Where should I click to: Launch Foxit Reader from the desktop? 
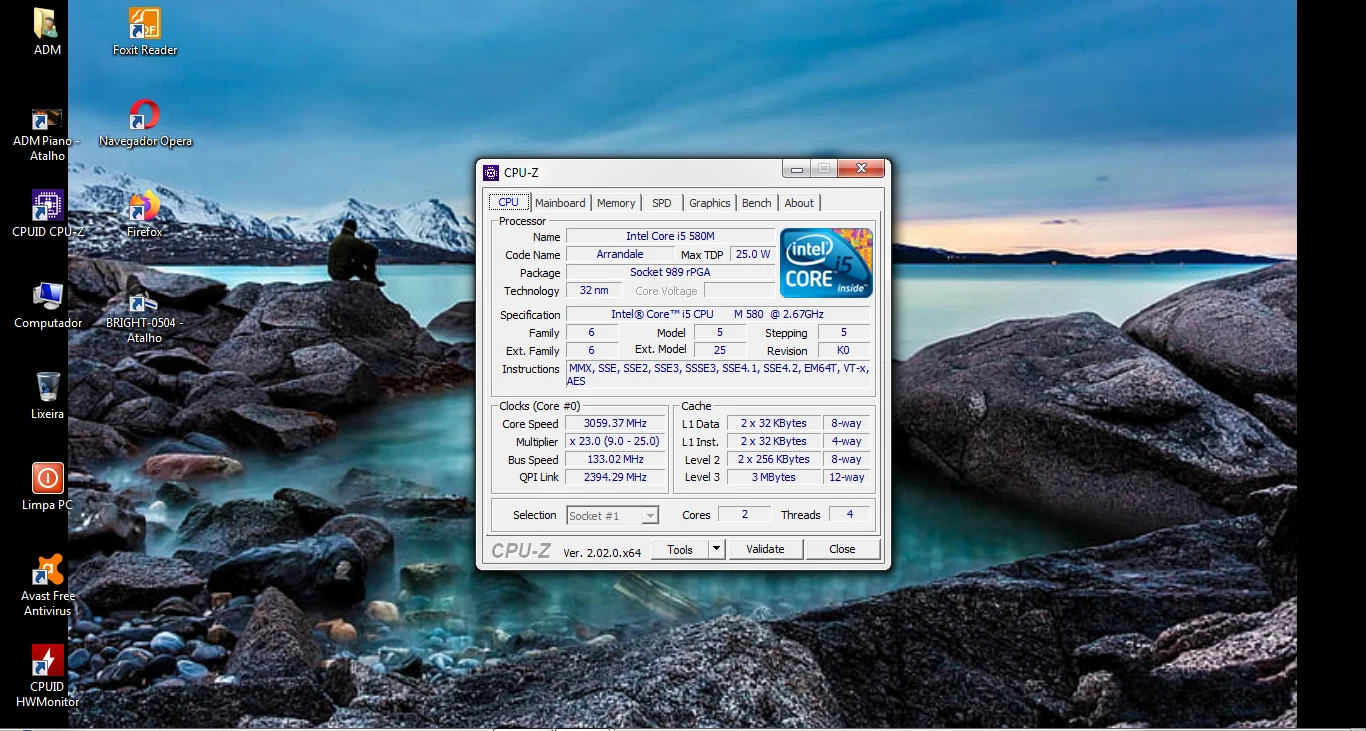[x=145, y=24]
